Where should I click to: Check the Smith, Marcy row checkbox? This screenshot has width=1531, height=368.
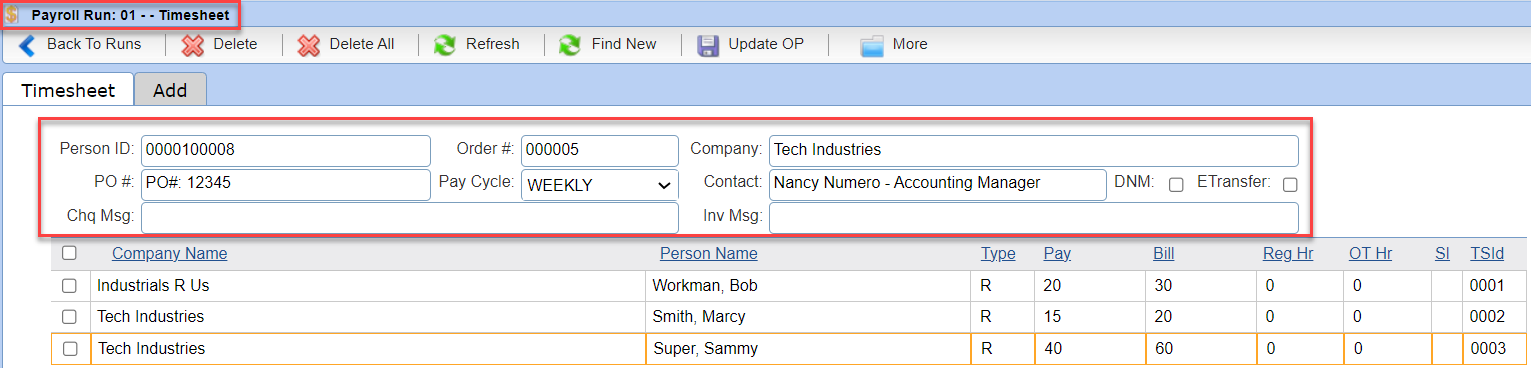[69, 317]
